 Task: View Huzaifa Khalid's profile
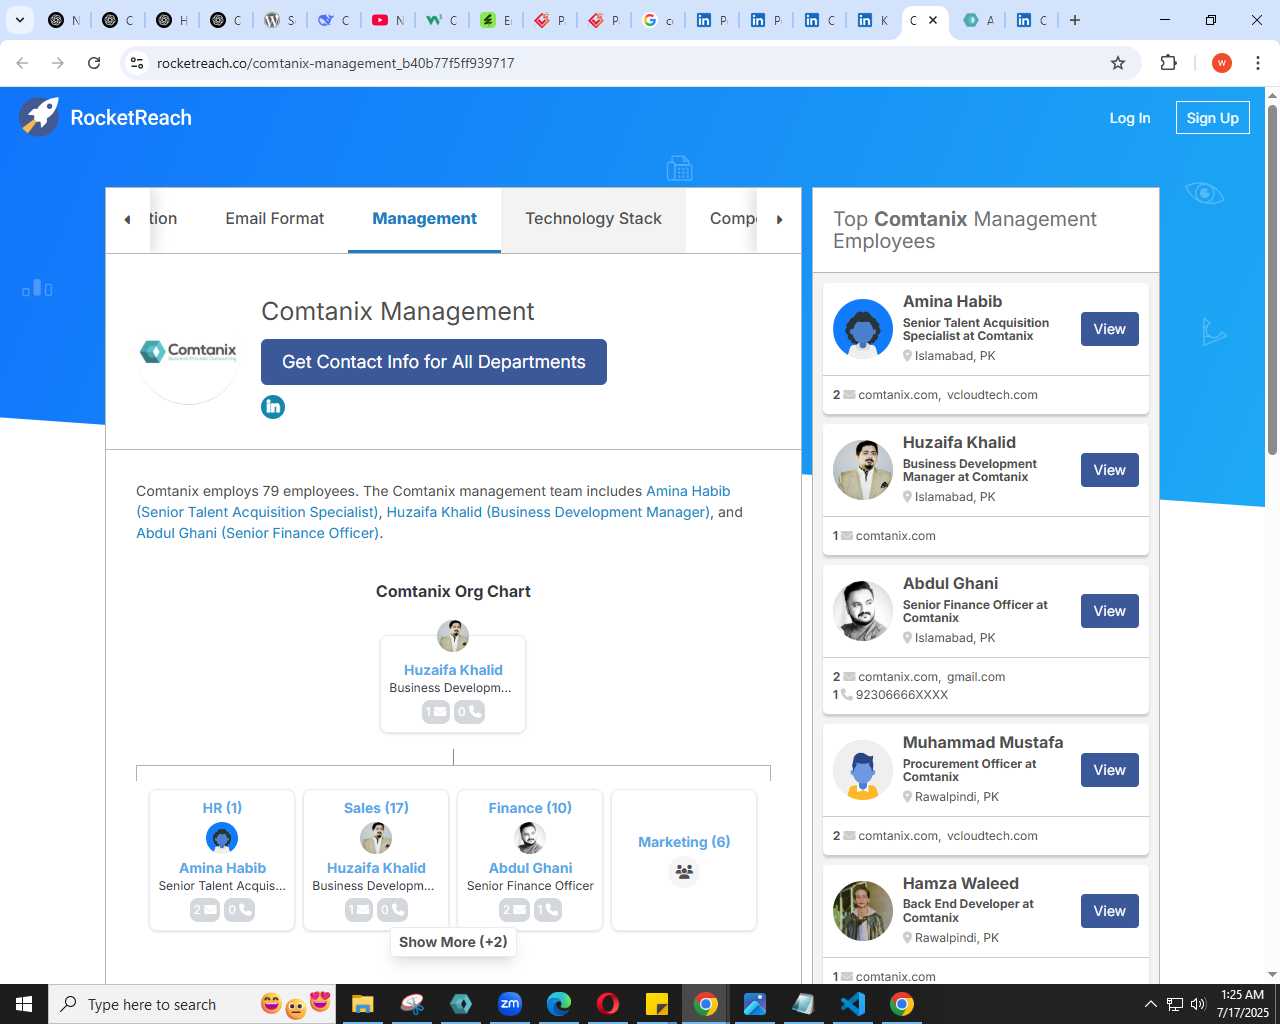click(x=1109, y=470)
